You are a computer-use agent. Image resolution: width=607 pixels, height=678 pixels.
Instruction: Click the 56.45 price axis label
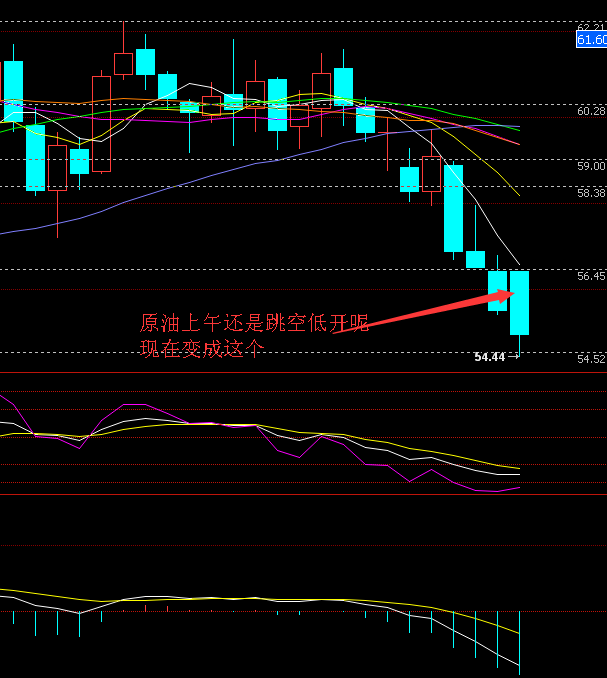(591, 275)
